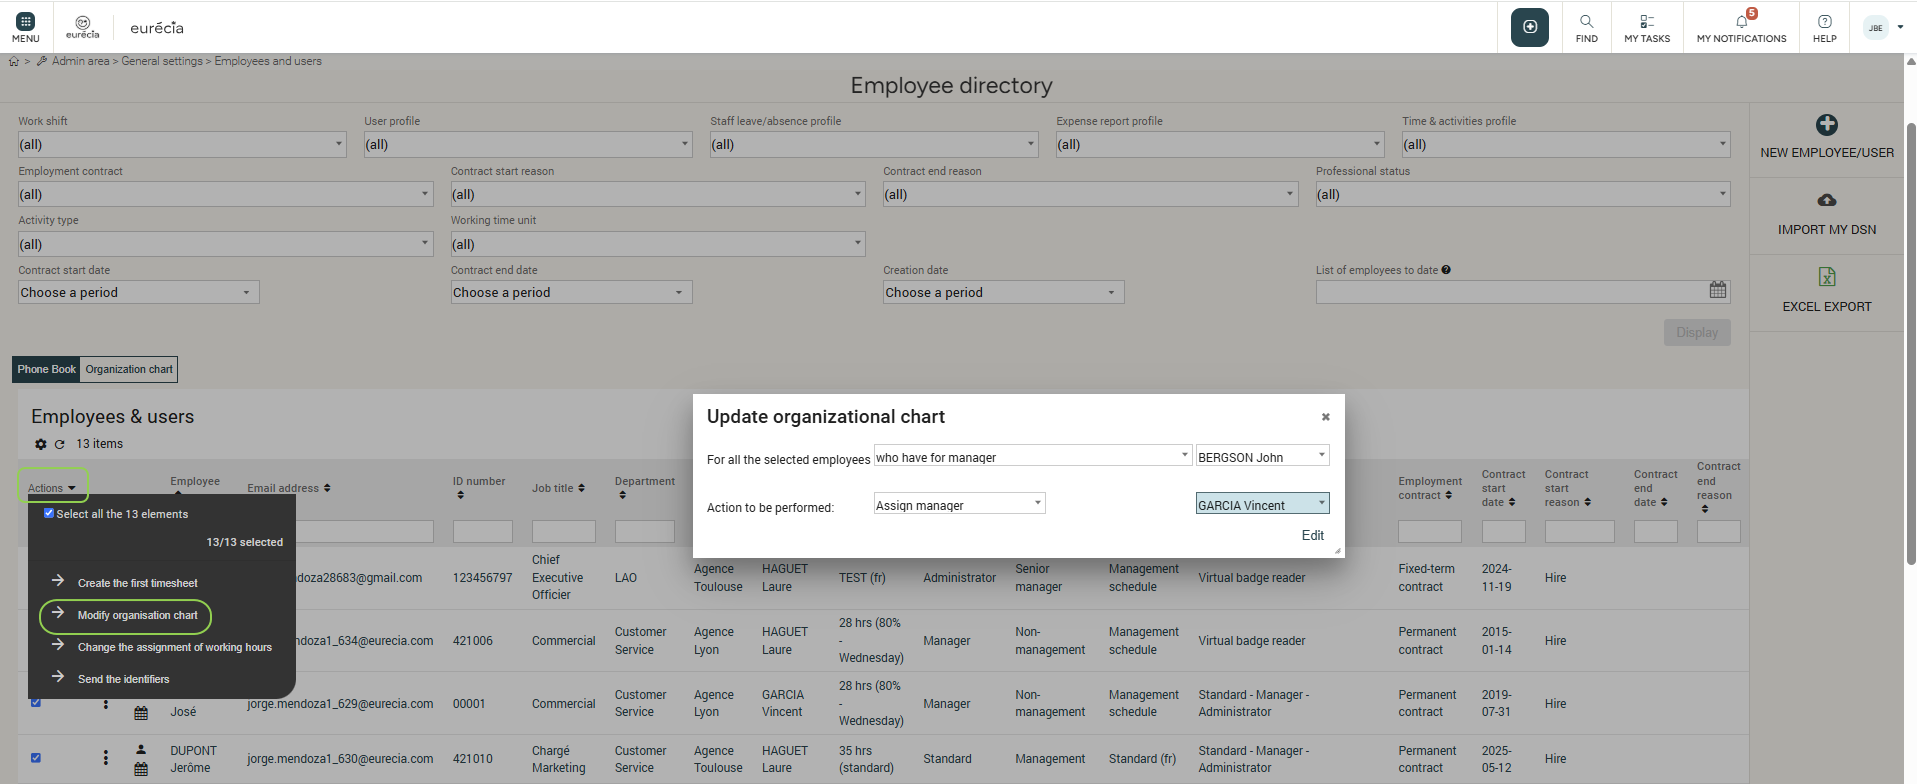Expand 'who have for manager' dropdown

[x=1032, y=456]
